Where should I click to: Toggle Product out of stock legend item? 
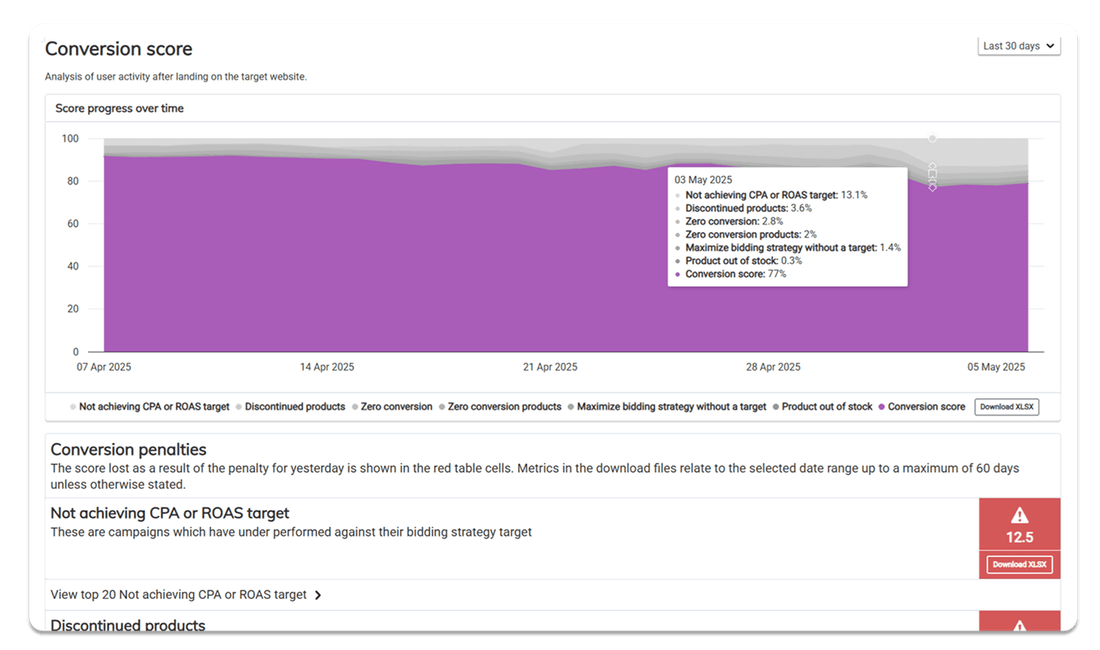click(822, 407)
